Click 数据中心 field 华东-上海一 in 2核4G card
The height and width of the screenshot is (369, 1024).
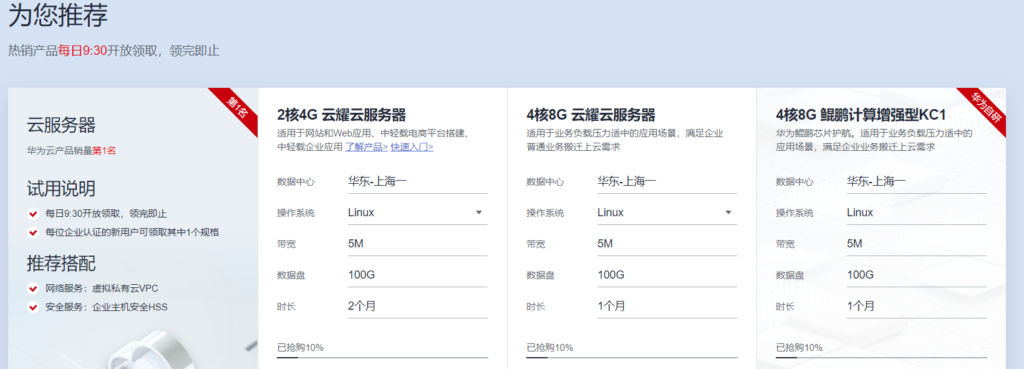[417, 182]
